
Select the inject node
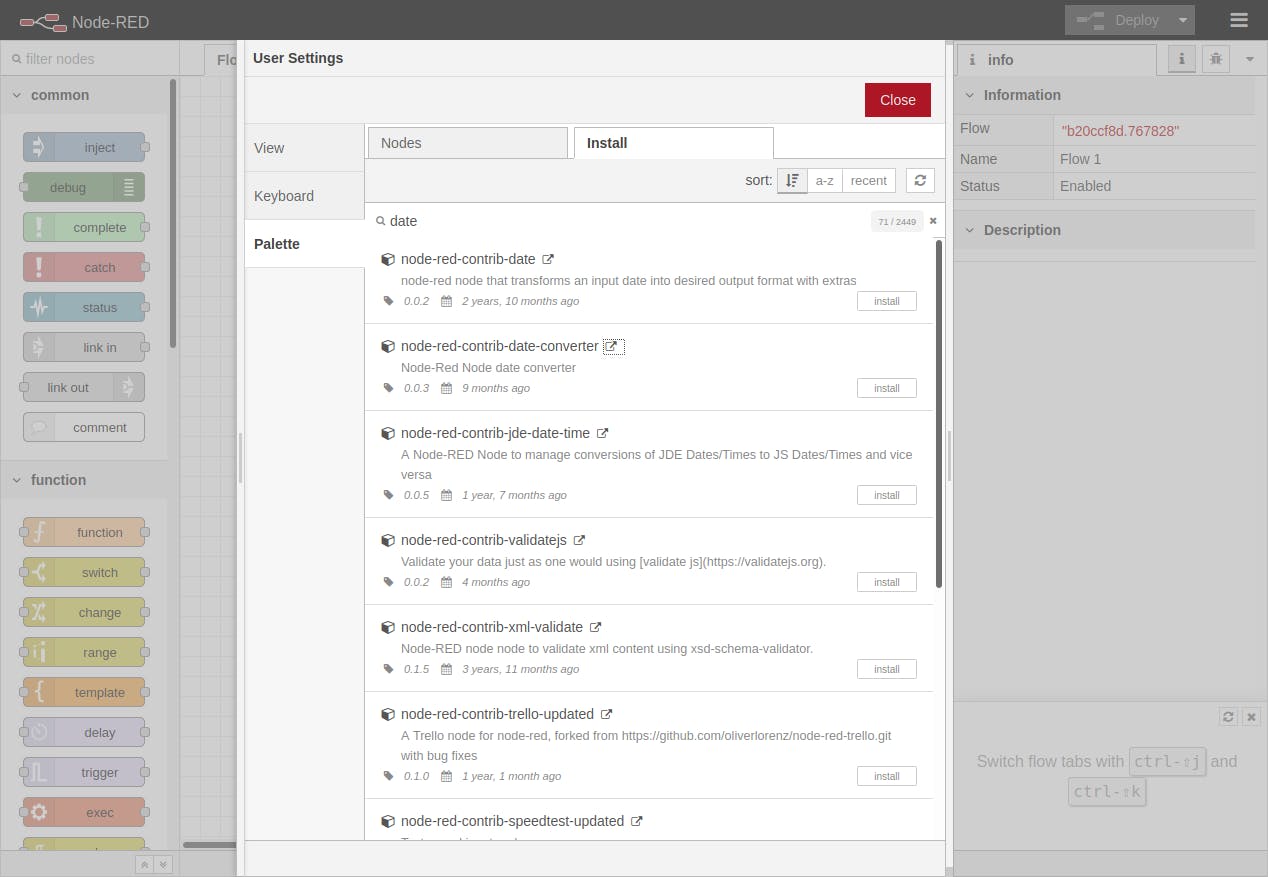tap(84, 147)
